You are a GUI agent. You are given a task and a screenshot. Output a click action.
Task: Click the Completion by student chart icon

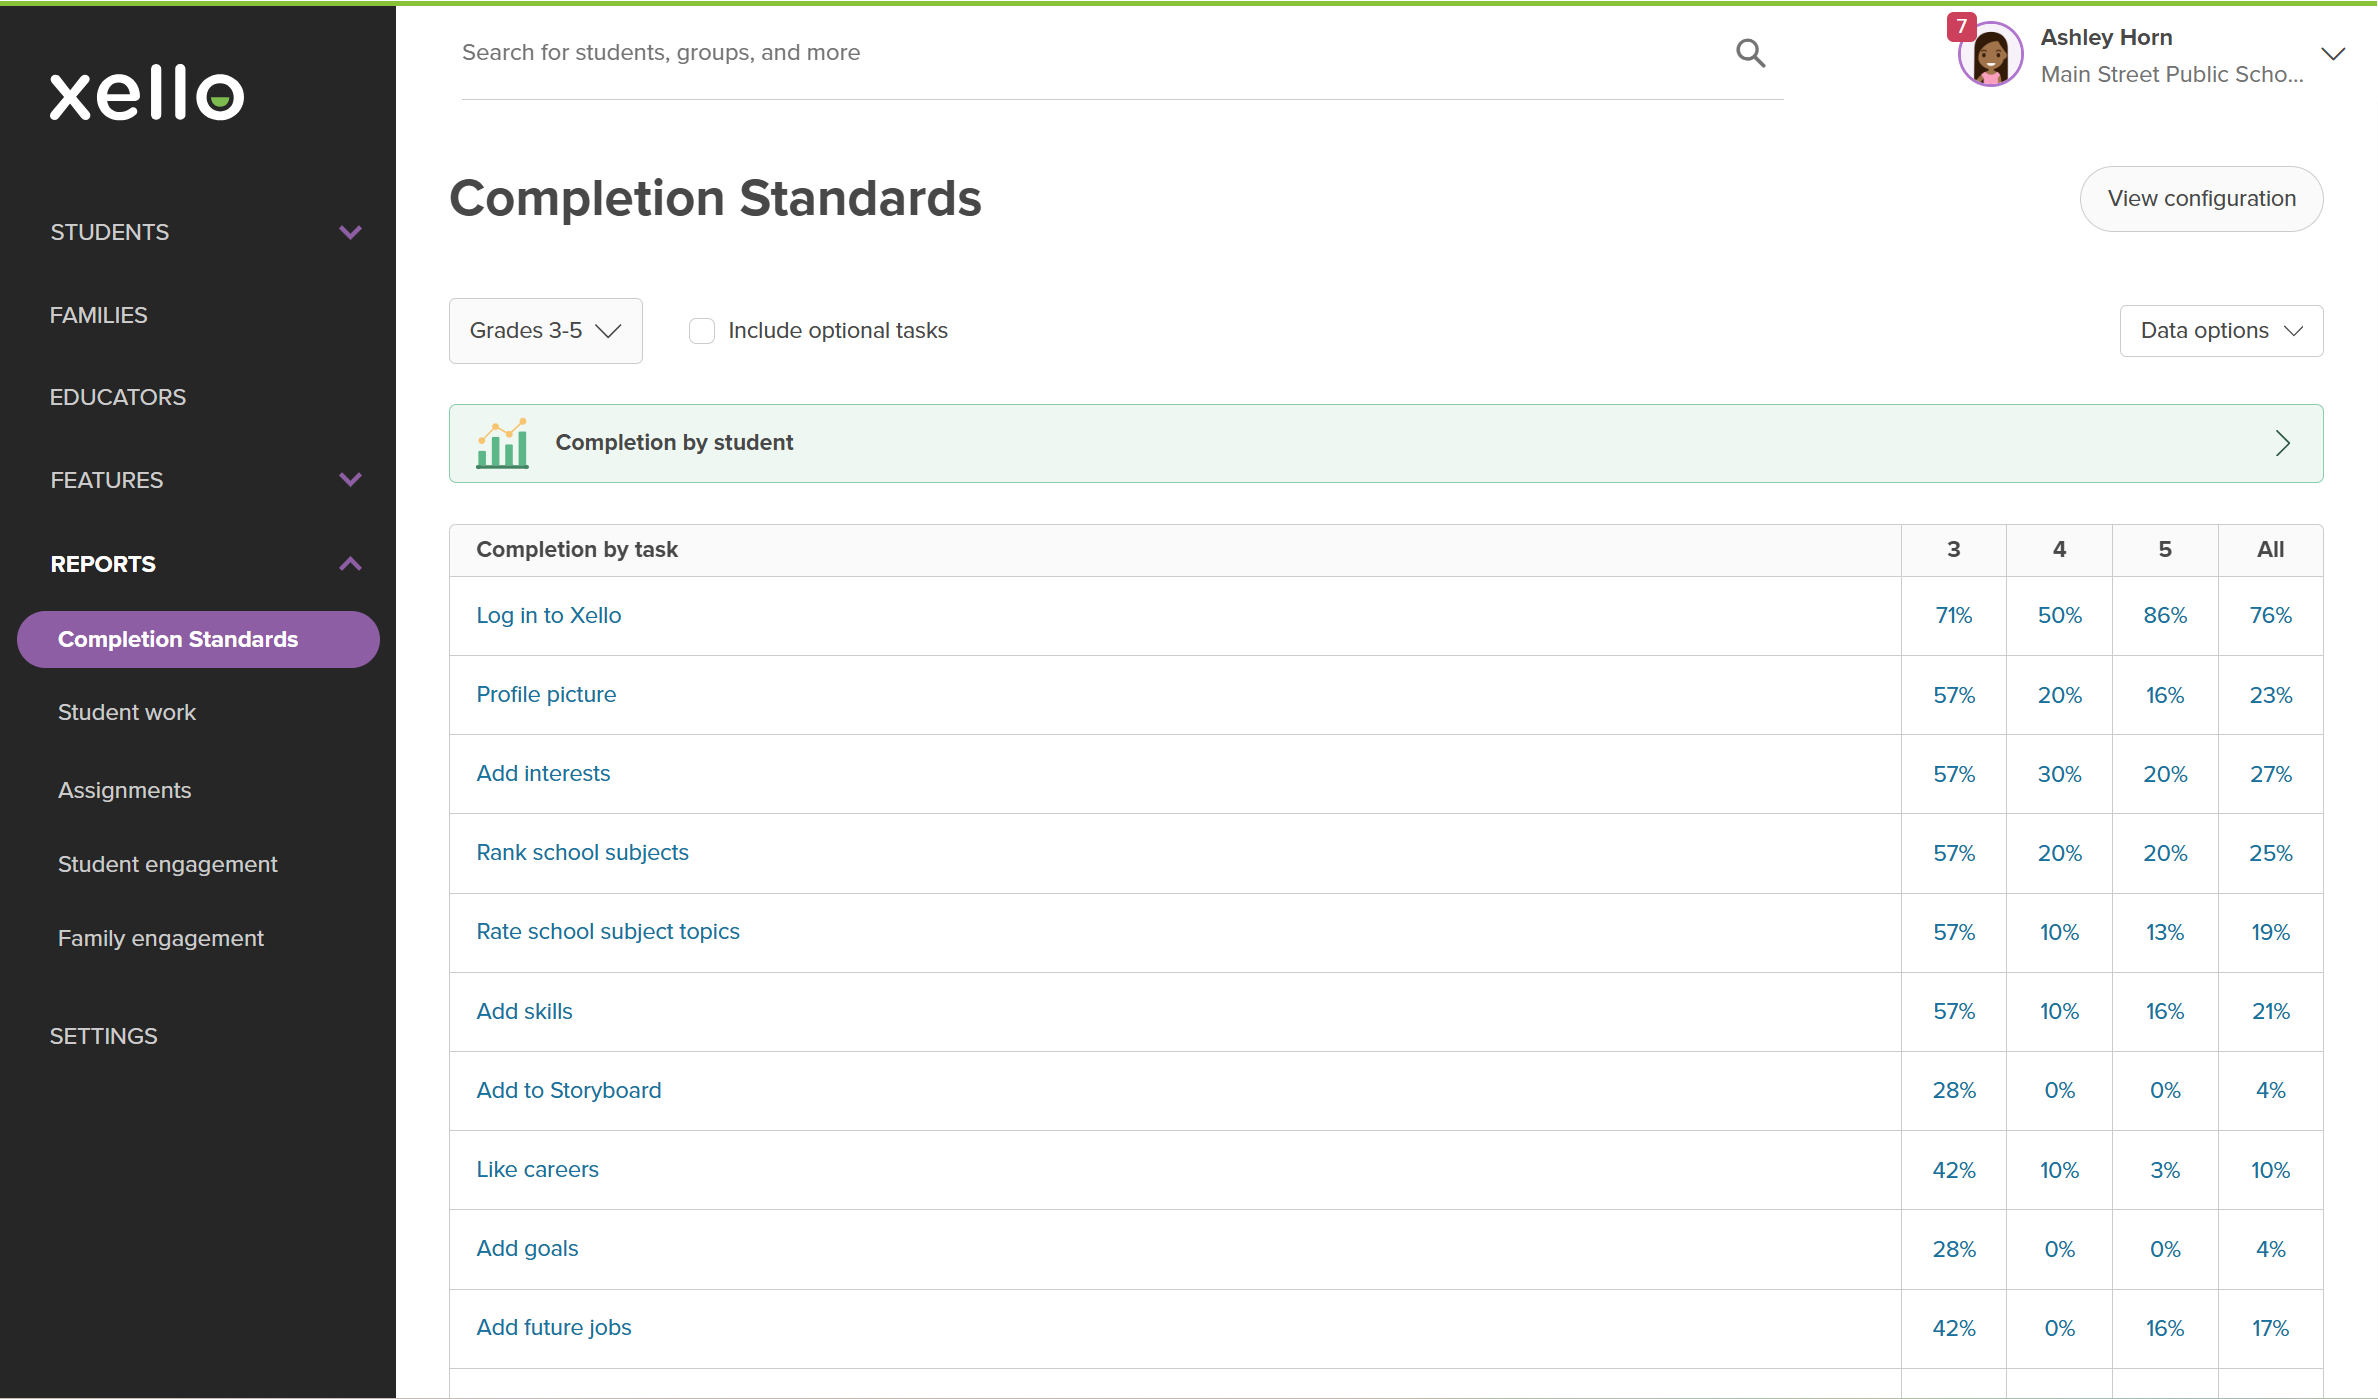click(502, 443)
